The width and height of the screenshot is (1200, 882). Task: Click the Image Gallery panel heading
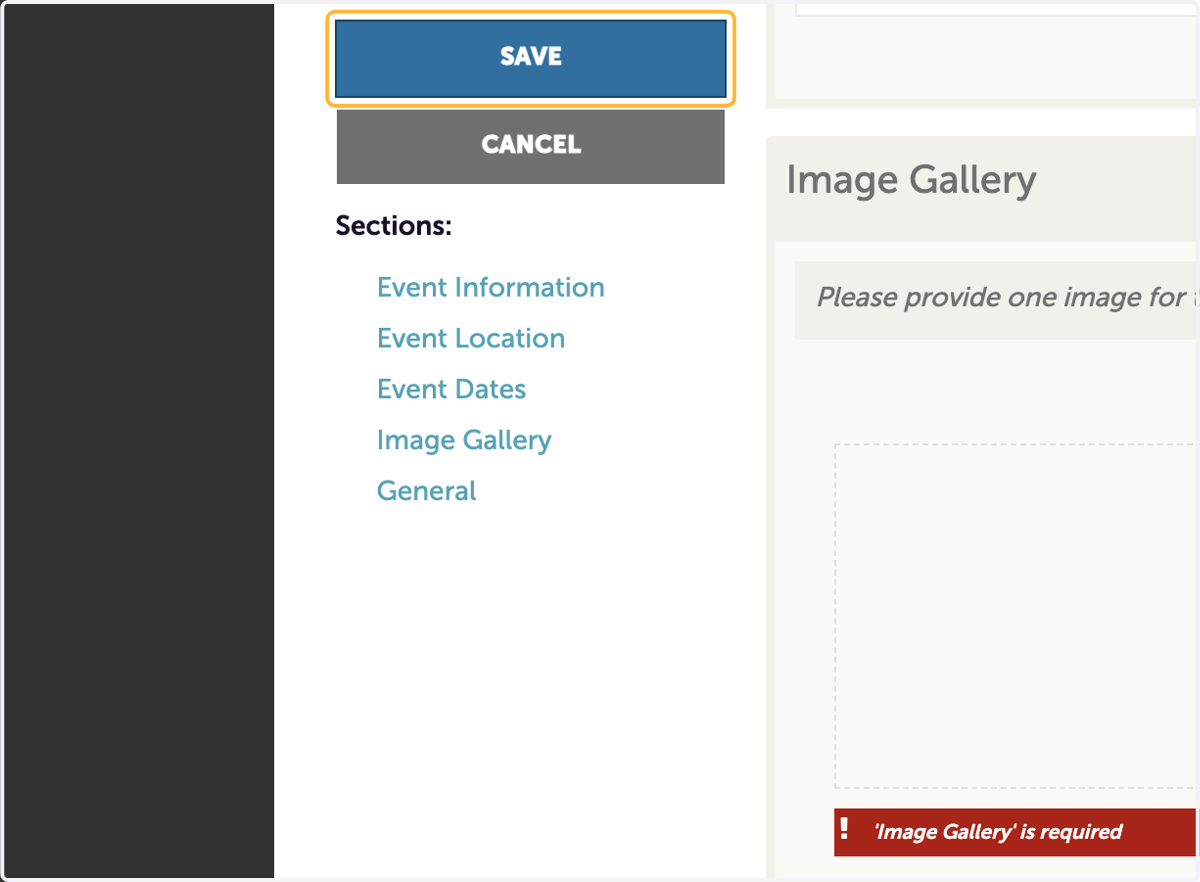tap(911, 181)
